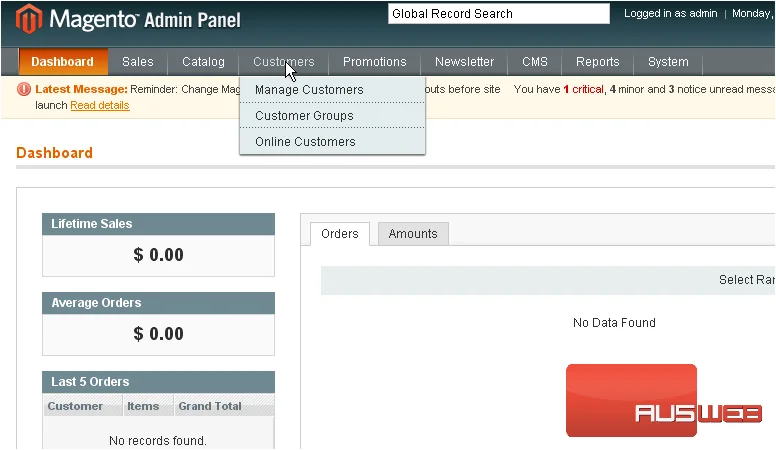Select Manage Customers from dropdown
This screenshot has width=776, height=450.
pyautogui.click(x=332, y=90)
